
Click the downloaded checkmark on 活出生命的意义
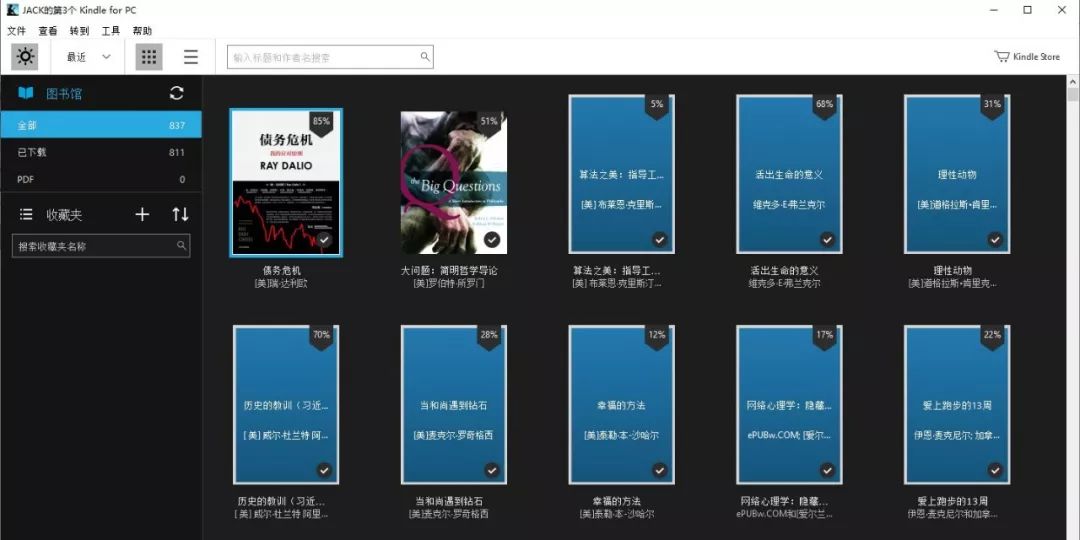827,240
